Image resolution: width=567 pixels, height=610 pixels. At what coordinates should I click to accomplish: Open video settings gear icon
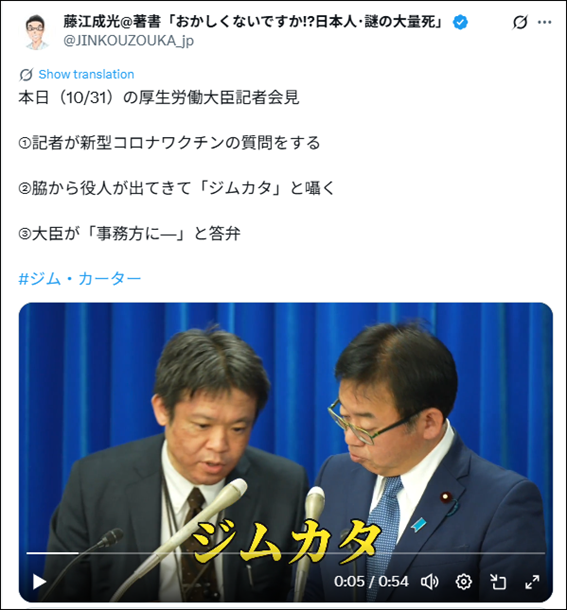[463, 582]
